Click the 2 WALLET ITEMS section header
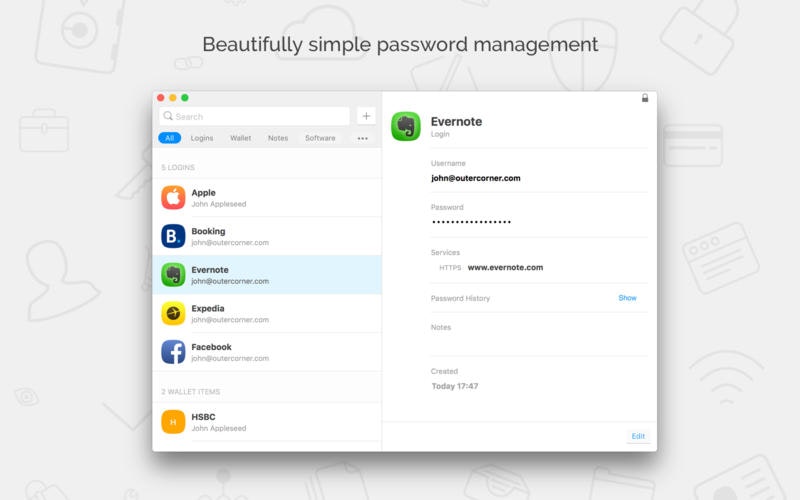Image resolution: width=800 pixels, height=500 pixels. (190, 392)
